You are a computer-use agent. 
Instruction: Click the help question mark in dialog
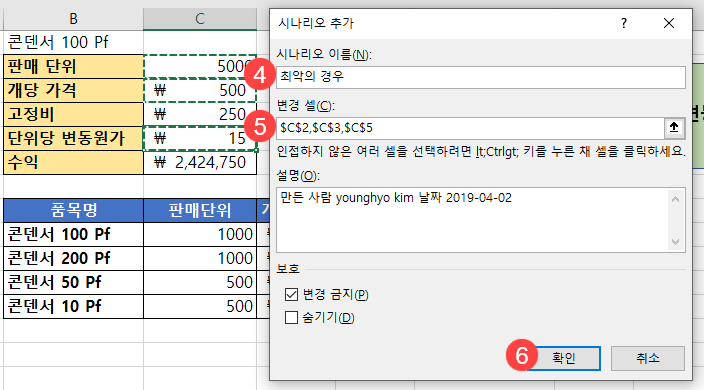[624, 23]
